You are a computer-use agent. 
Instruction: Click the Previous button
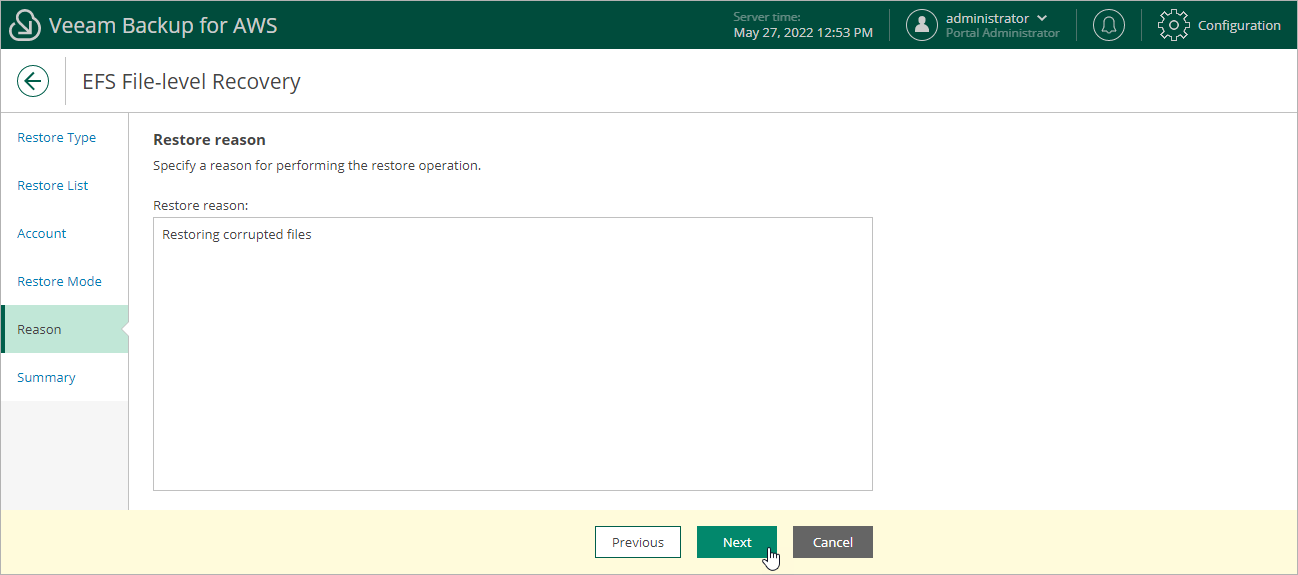pyautogui.click(x=638, y=542)
